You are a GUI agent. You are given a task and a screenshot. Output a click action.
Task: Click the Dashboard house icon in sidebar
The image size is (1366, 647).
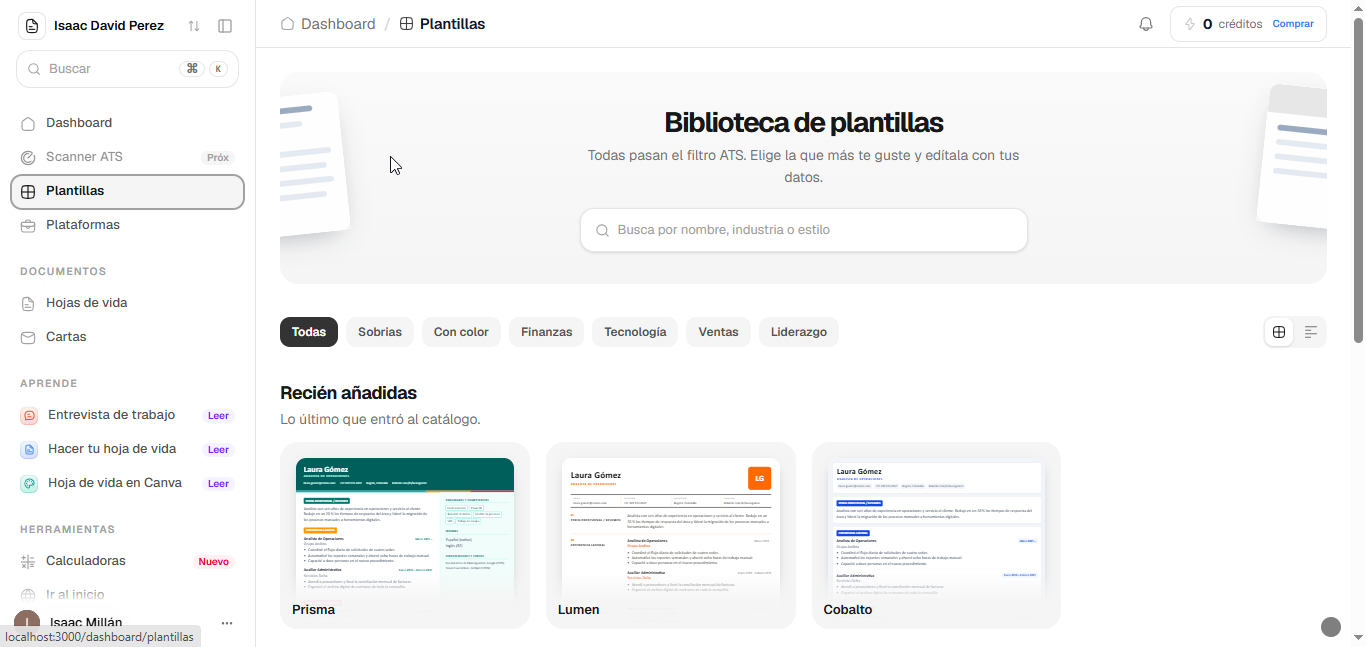[x=28, y=123]
